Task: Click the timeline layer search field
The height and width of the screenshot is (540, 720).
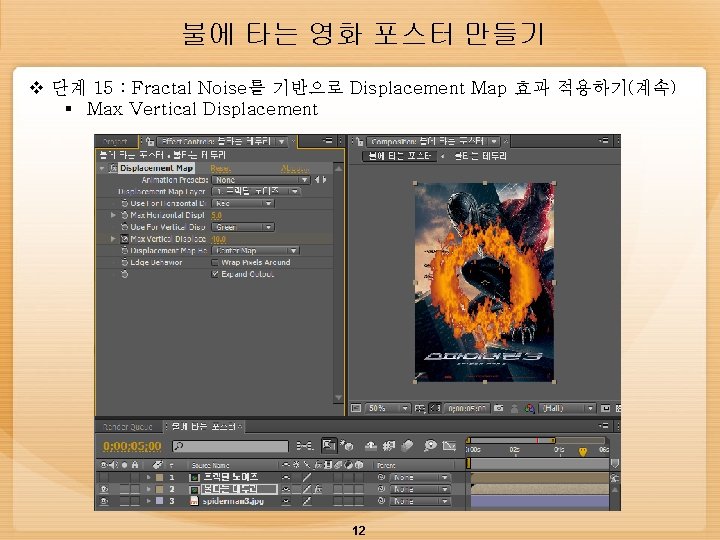Action: (231, 445)
